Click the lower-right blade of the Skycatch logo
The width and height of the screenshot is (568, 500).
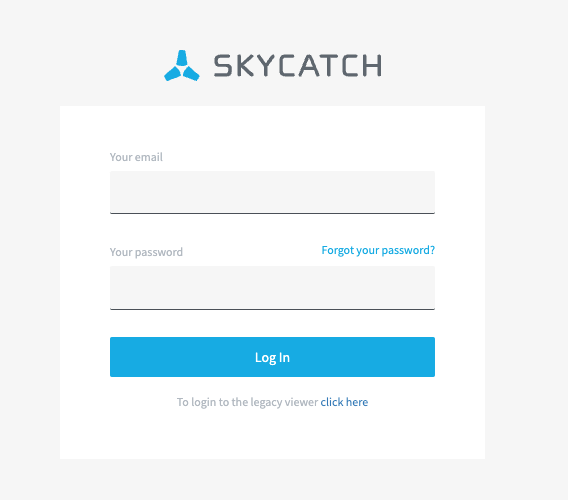click(191, 74)
